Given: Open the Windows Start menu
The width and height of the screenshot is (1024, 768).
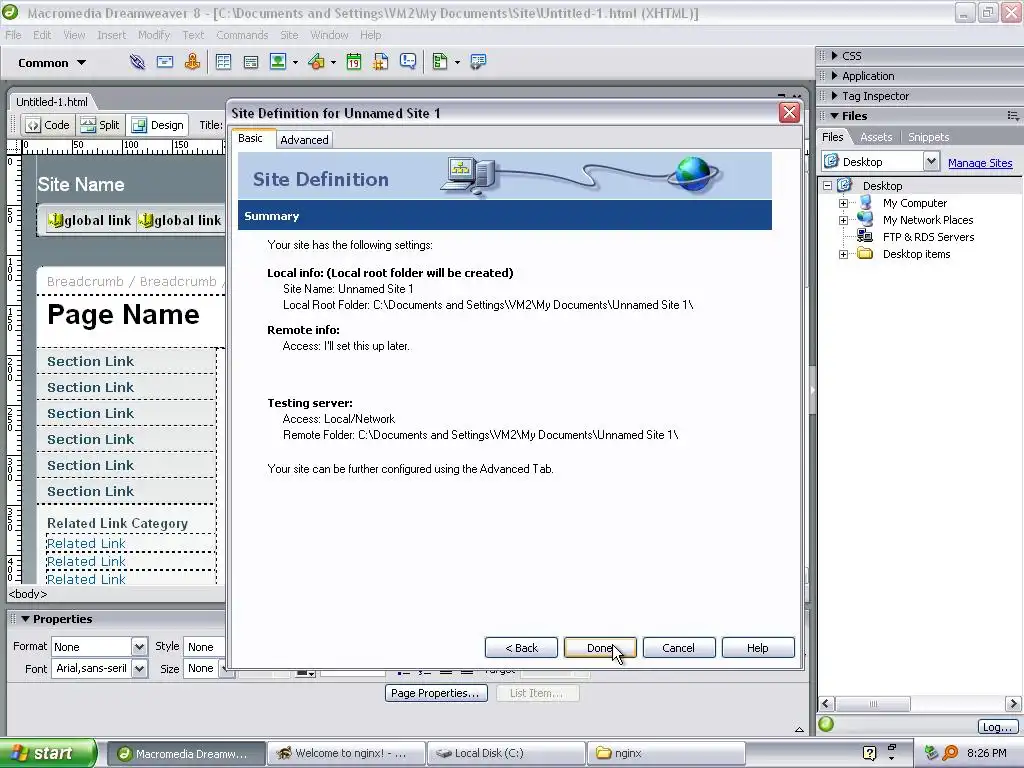Looking at the screenshot, I should [47, 753].
